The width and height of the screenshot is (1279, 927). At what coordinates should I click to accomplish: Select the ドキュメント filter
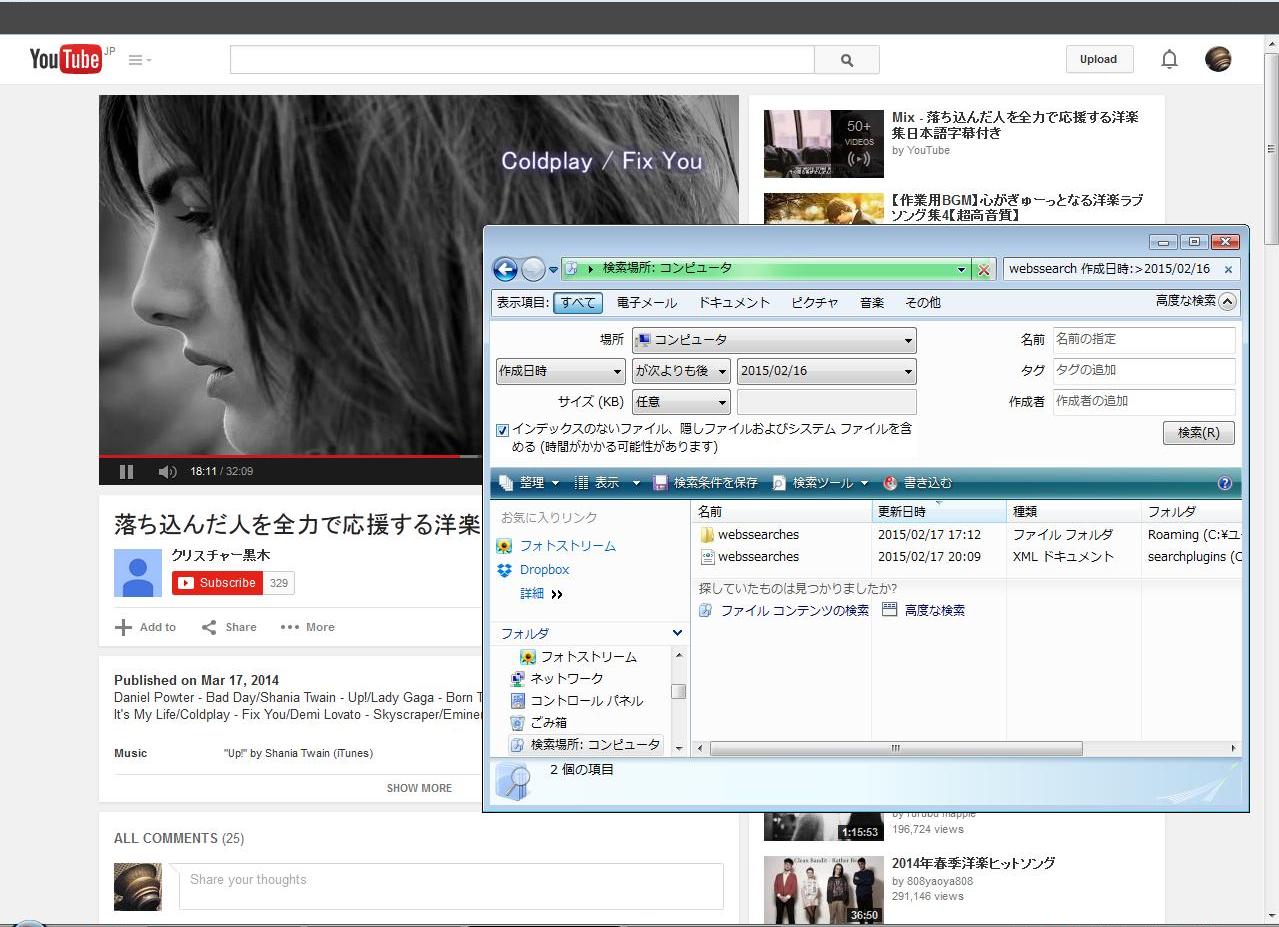(x=734, y=302)
